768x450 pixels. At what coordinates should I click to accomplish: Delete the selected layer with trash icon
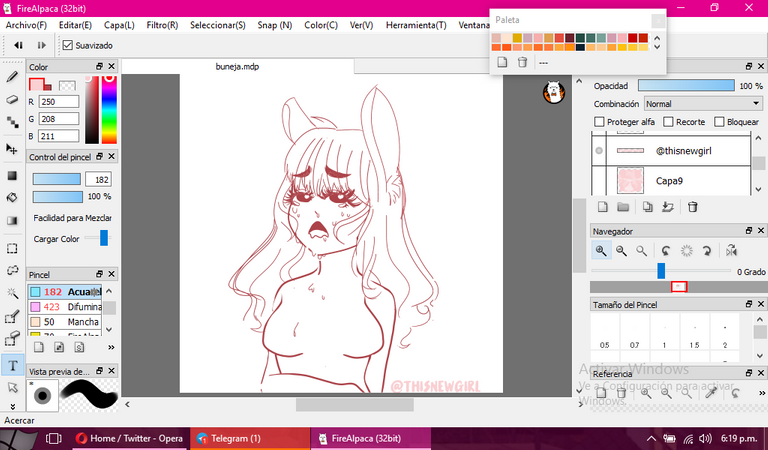click(x=693, y=207)
